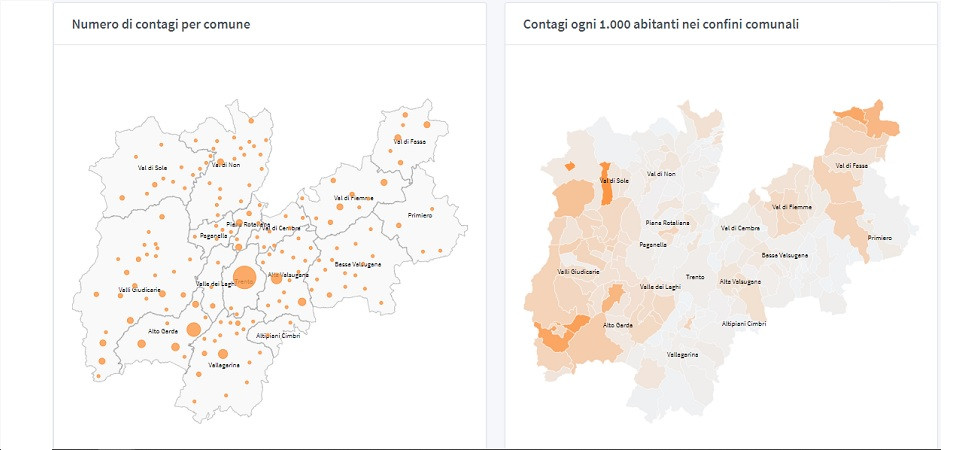Select Val di Fiemme area on the choropleth map
Viewport: 980px width, 450px height.
791,207
